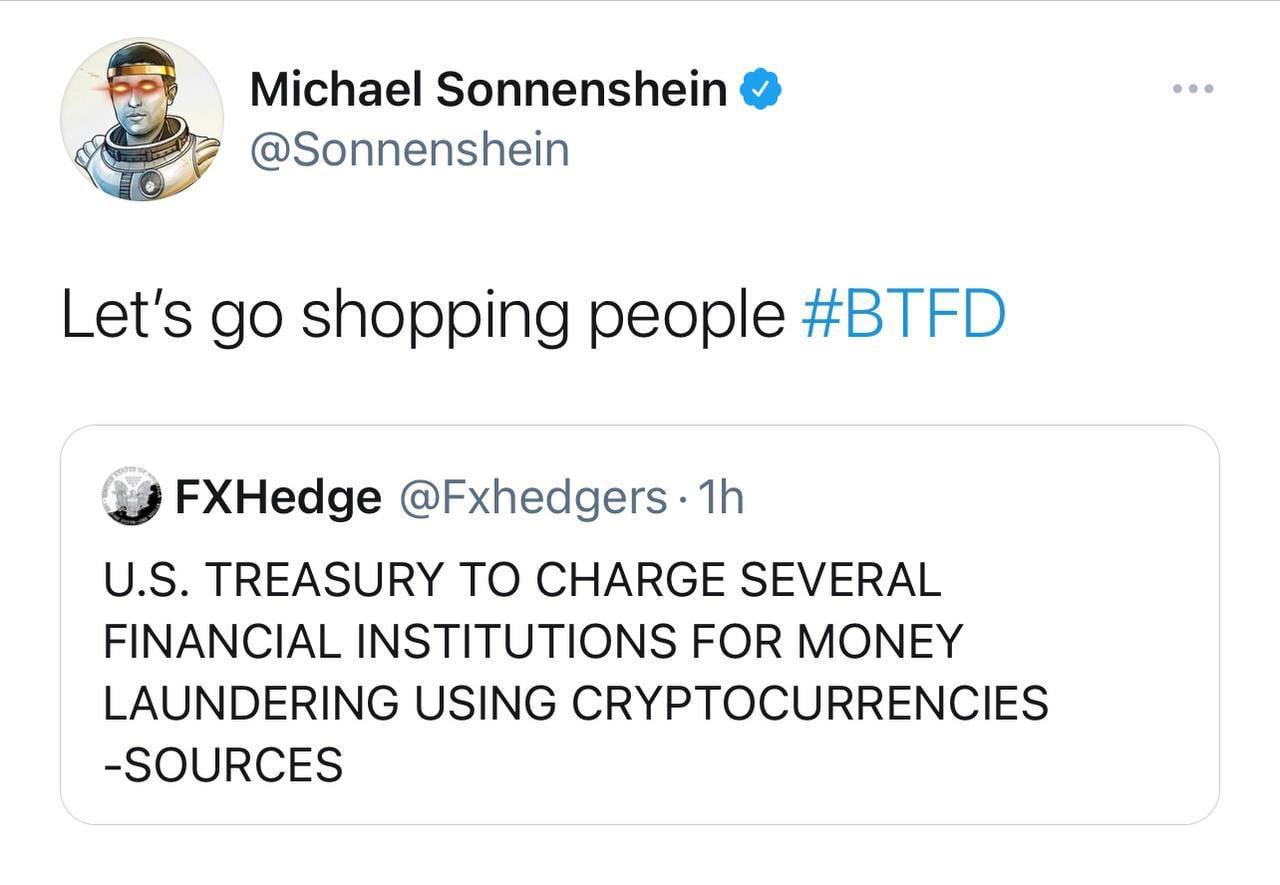Open the #BTFD hashtag link
Screen dimensions: 1280x885
click(904, 315)
